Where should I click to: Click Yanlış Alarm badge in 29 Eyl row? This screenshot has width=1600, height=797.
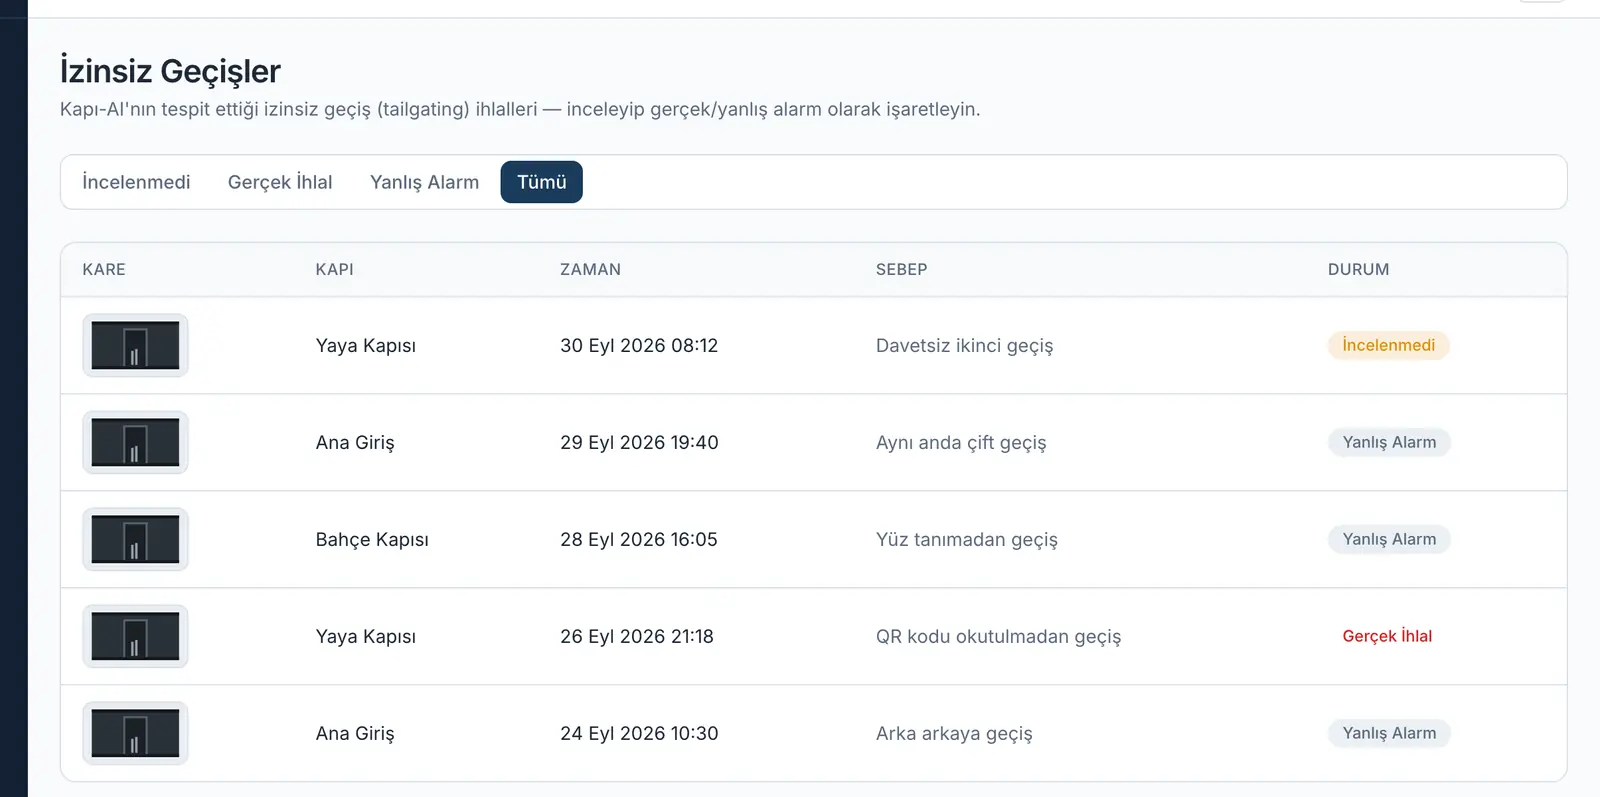(1389, 442)
